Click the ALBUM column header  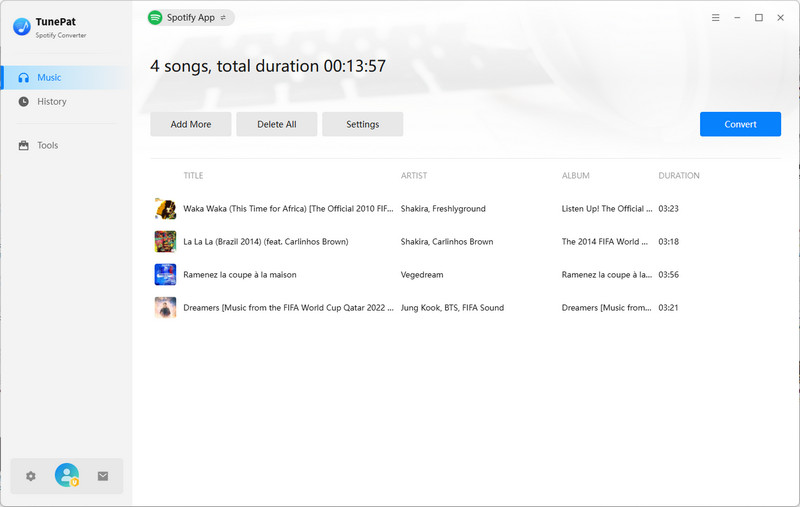pyautogui.click(x=576, y=175)
